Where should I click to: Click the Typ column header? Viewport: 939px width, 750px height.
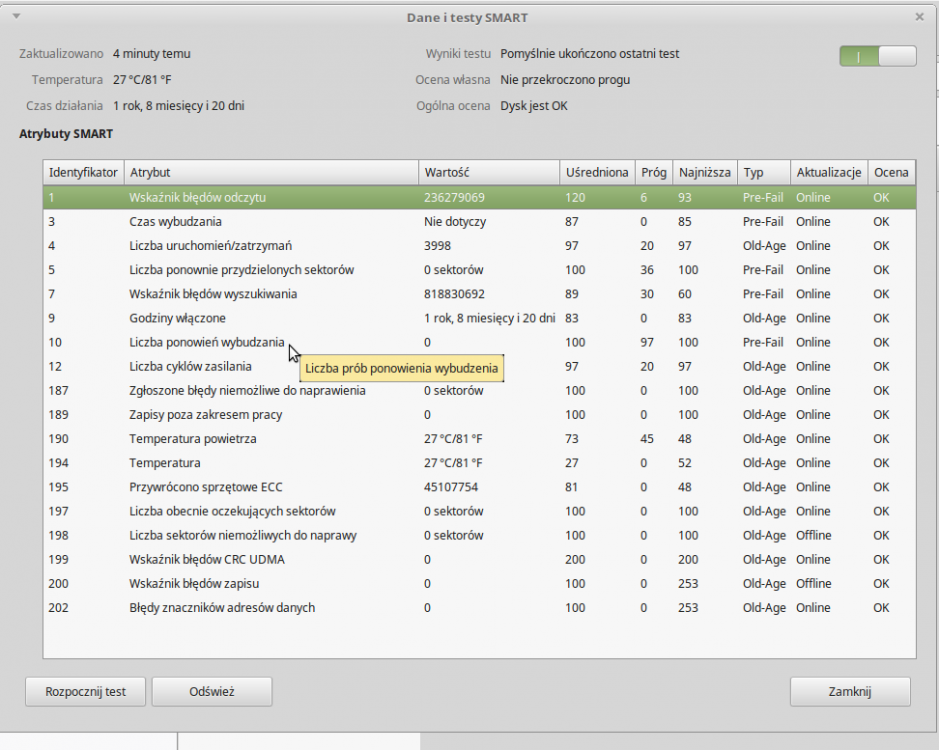click(x=763, y=173)
